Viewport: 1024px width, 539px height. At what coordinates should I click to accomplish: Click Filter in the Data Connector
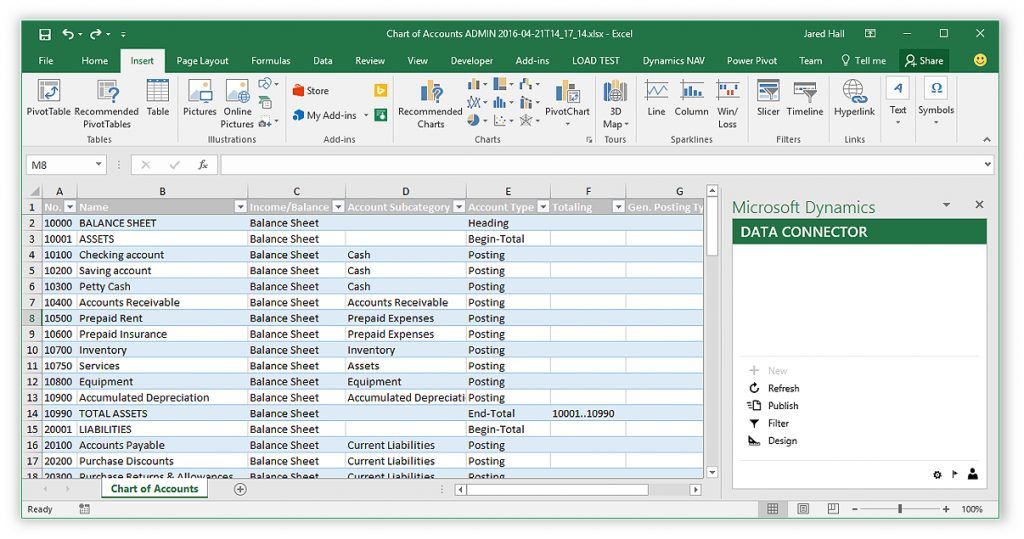(x=769, y=423)
